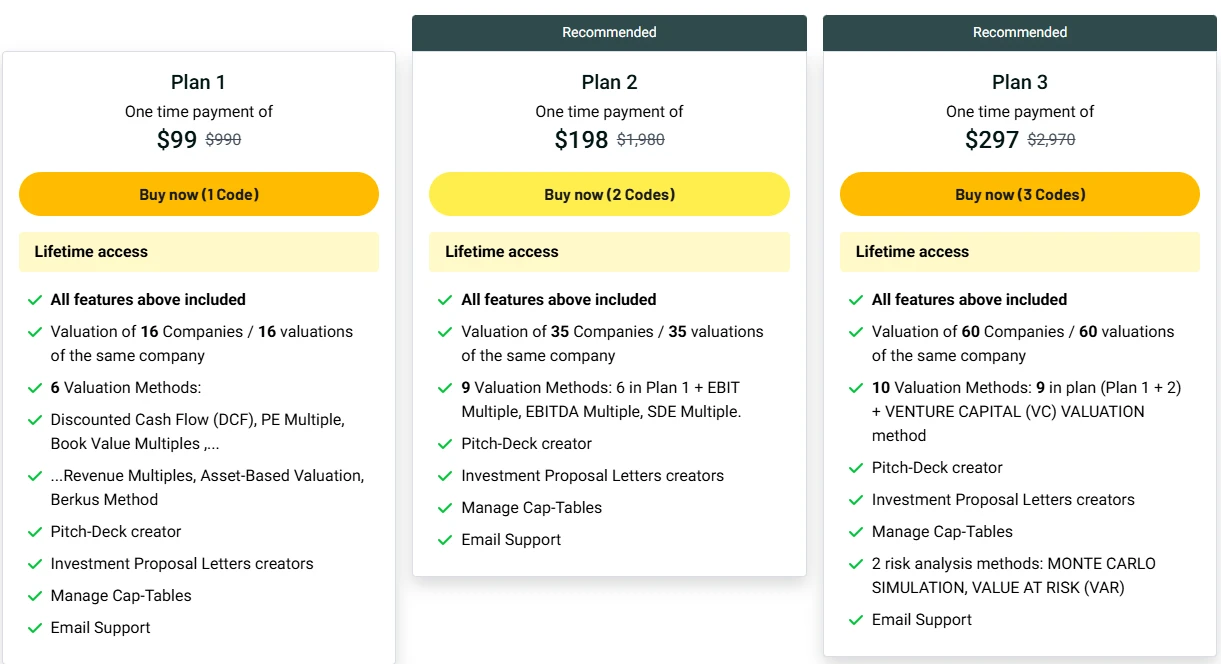Click checkmark next to Plan 2 Pitch-Deck creator
The height and width of the screenshot is (664, 1221).
pos(445,444)
